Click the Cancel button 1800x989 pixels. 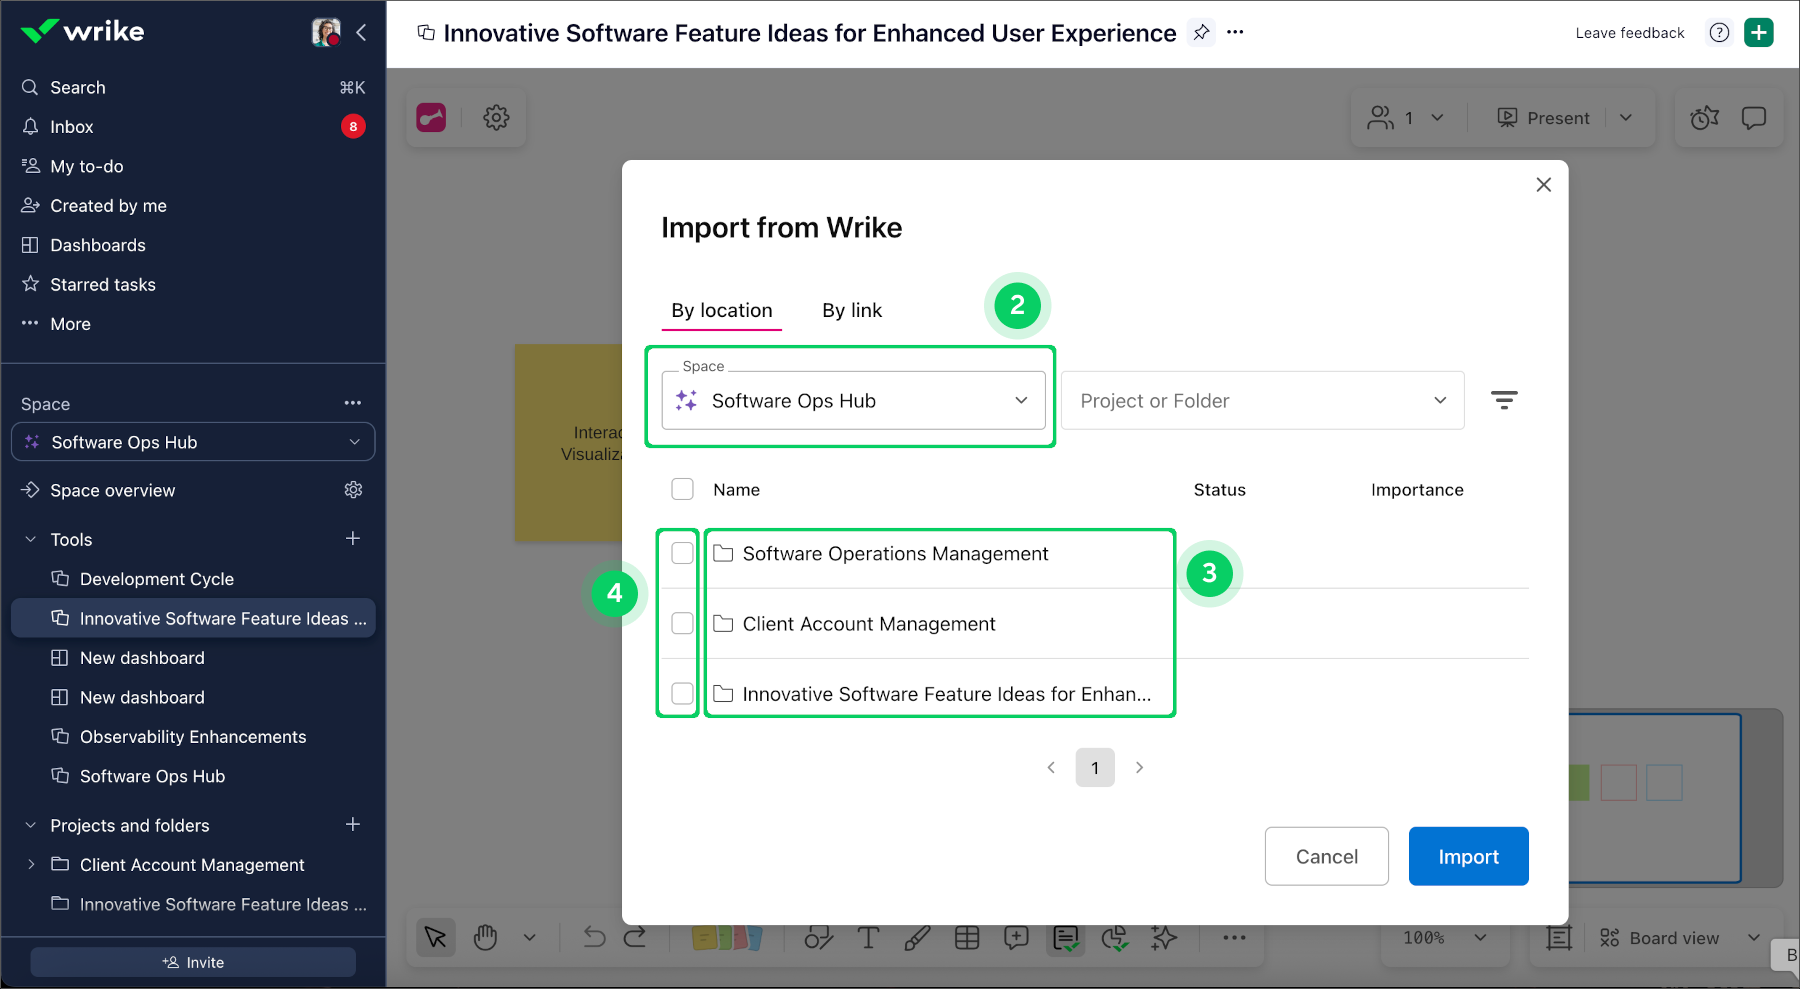point(1327,856)
